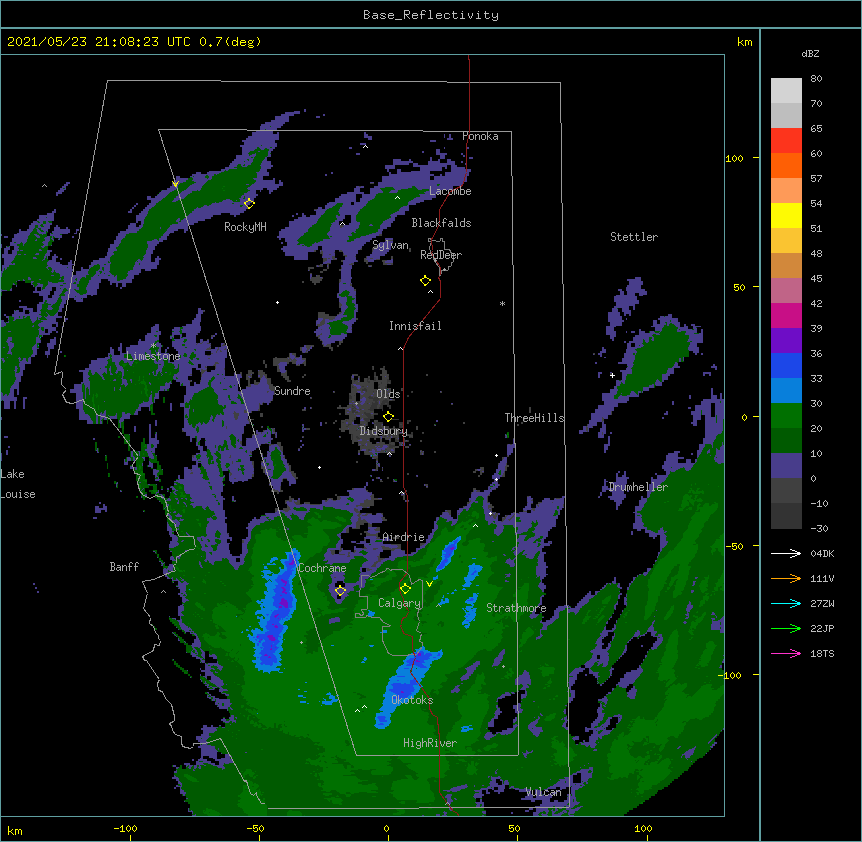Click the Banff label

(124, 567)
